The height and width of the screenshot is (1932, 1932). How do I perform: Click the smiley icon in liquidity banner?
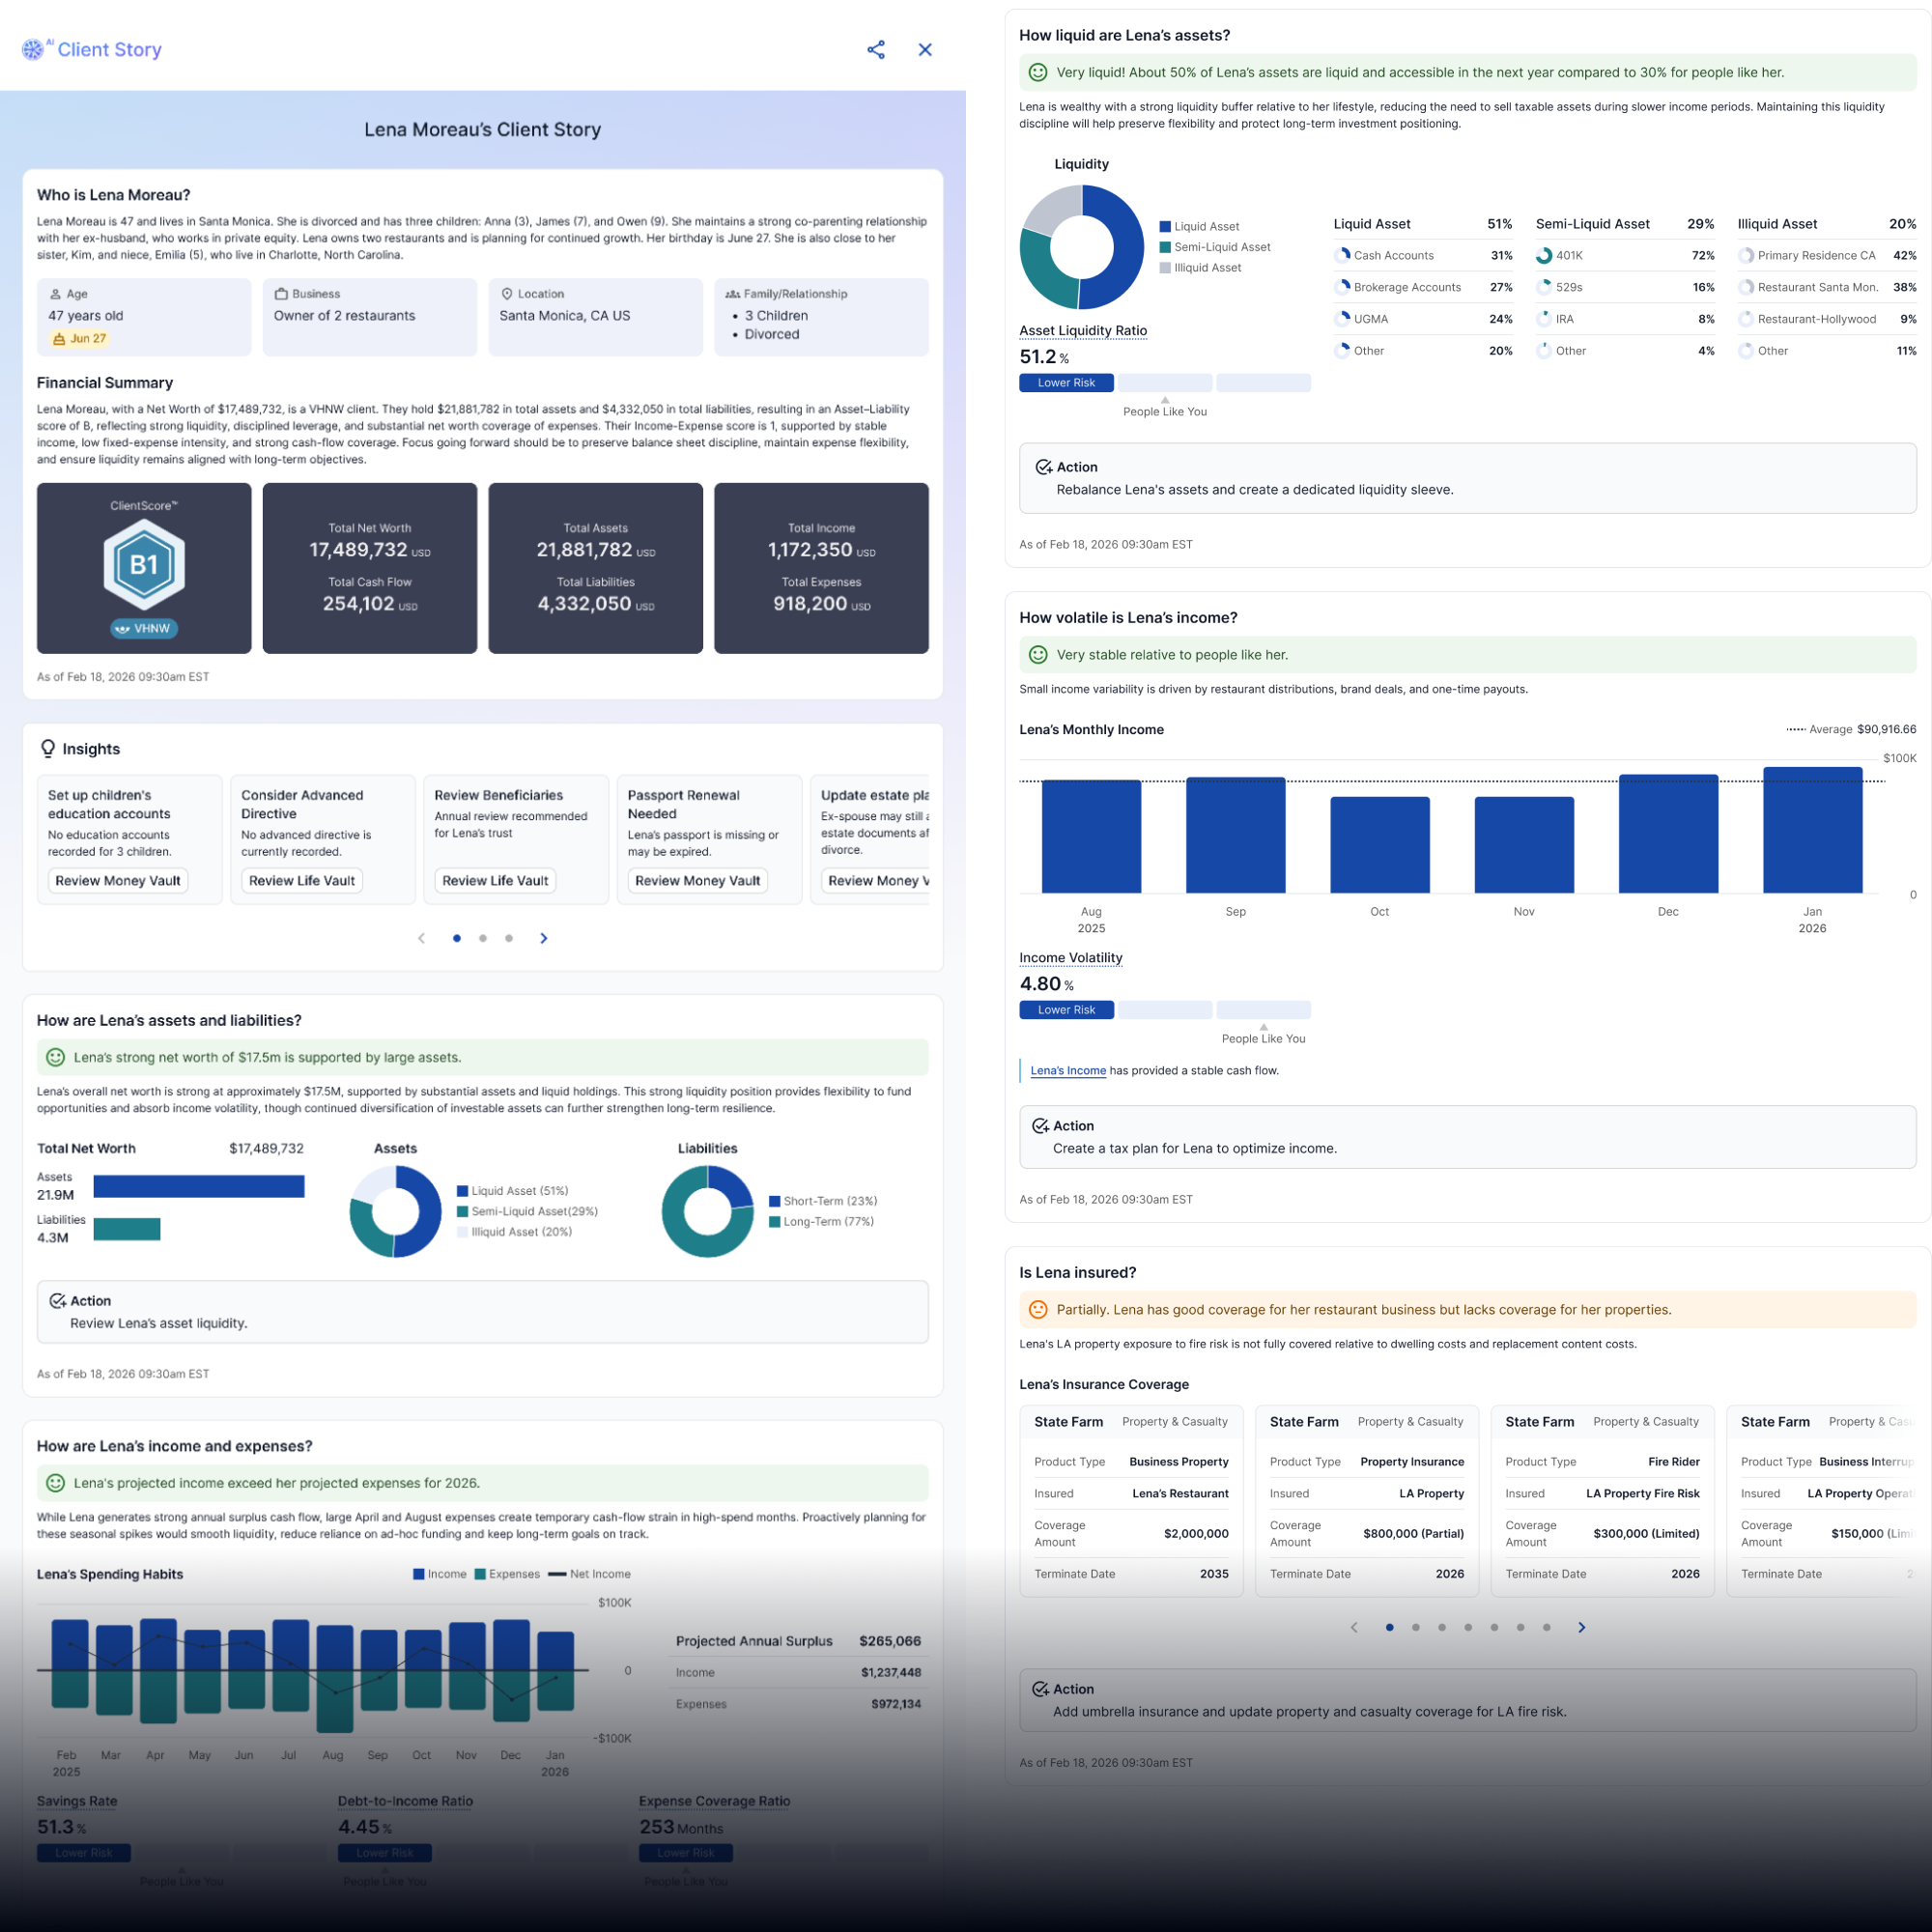(x=1038, y=72)
